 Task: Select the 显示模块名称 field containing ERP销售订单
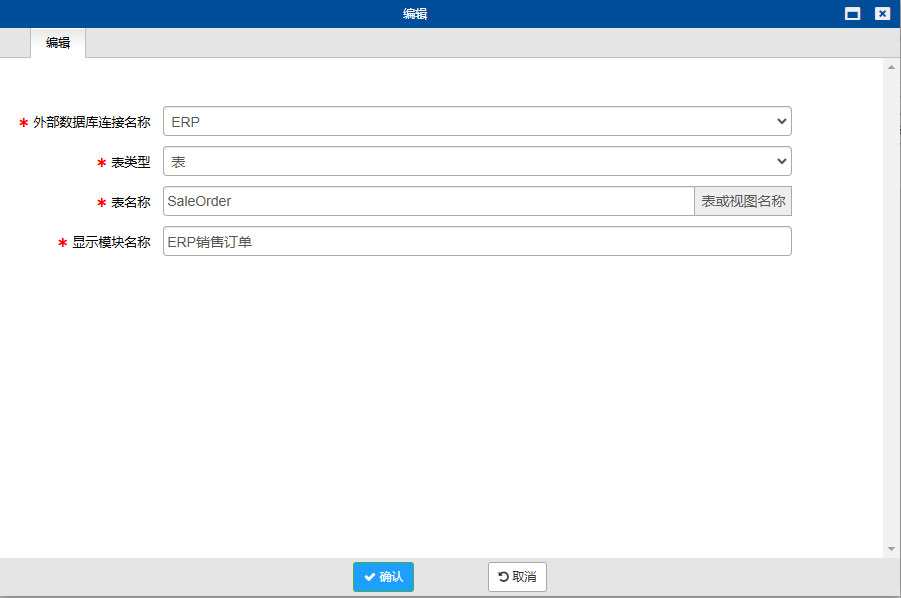coord(477,241)
